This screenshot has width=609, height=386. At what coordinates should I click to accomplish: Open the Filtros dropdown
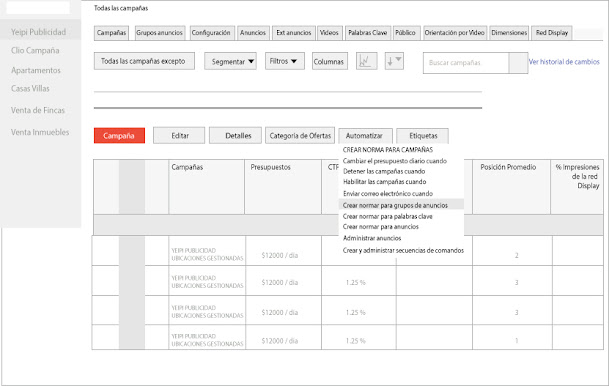click(x=284, y=61)
